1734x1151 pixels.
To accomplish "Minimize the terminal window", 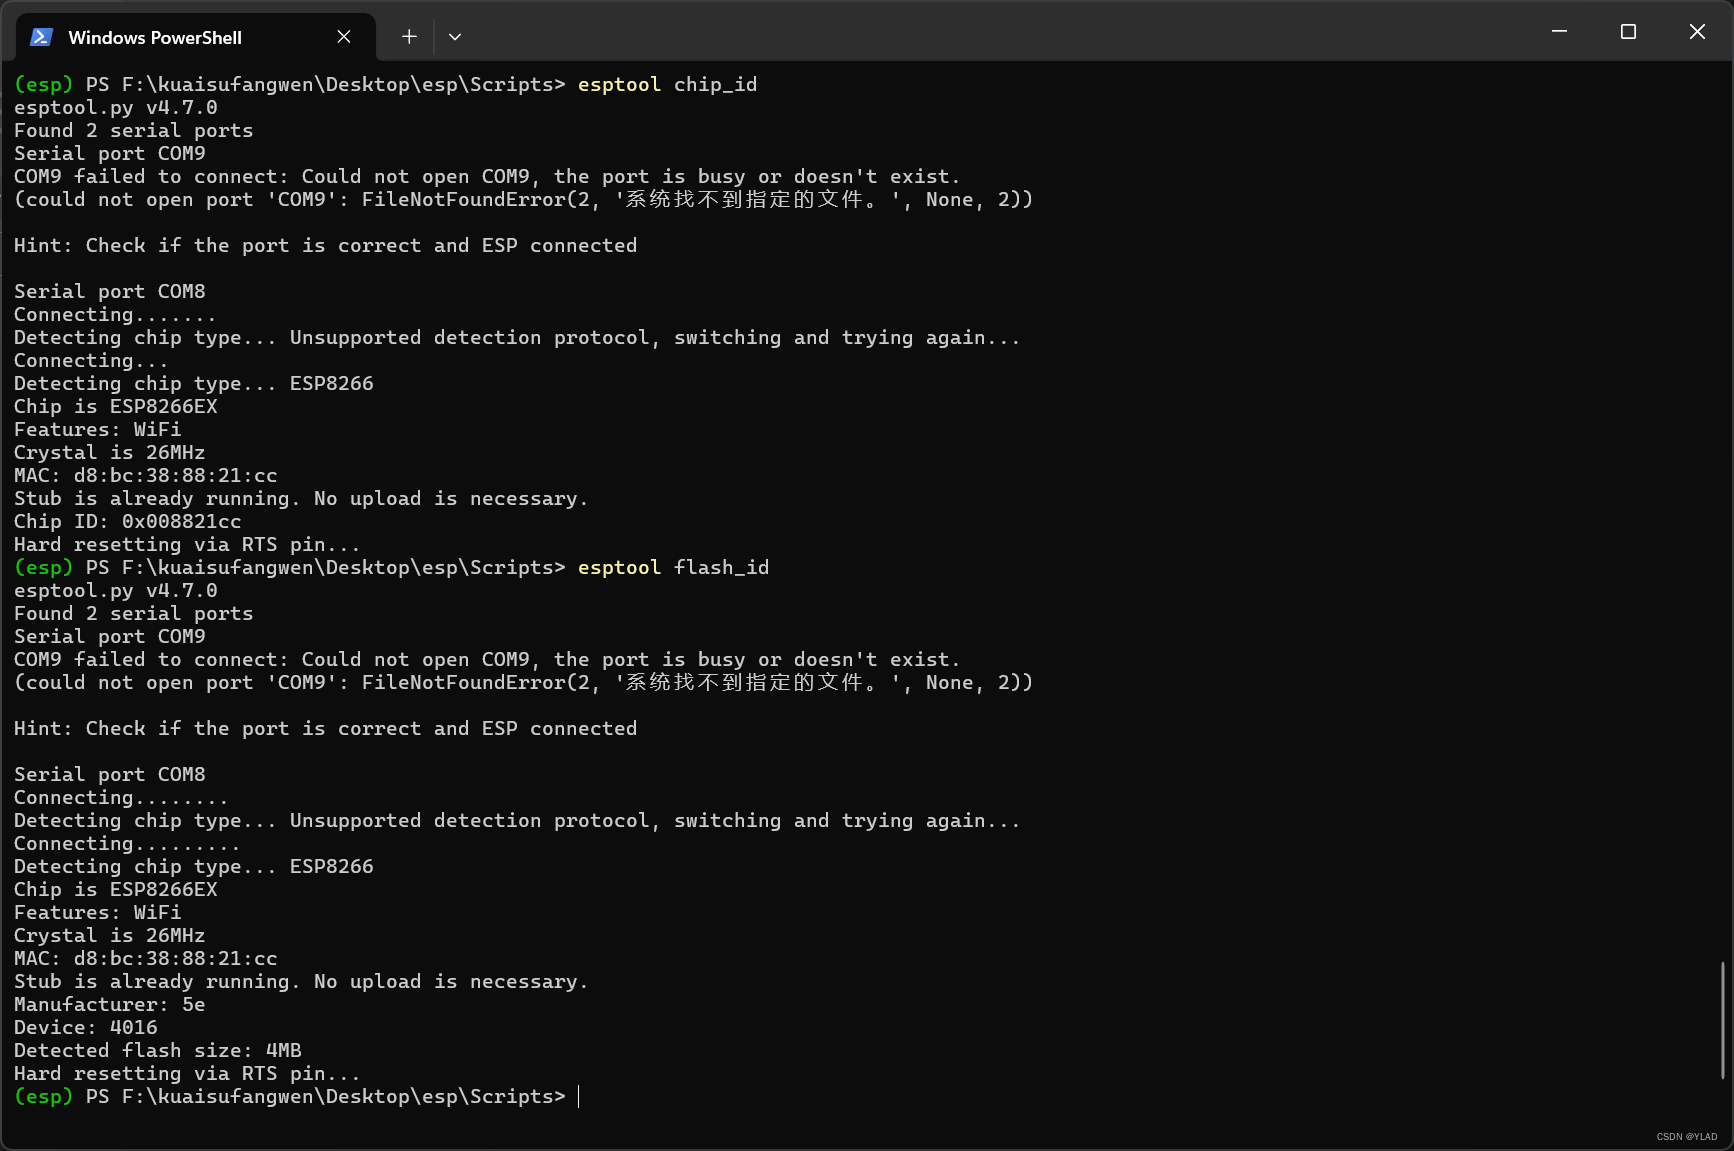I will tap(1559, 32).
